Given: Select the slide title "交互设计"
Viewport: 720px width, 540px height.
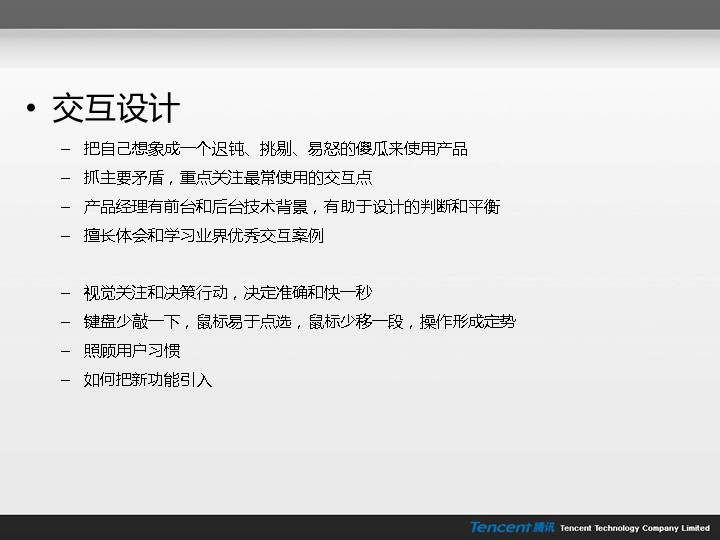Looking at the screenshot, I should point(116,109).
